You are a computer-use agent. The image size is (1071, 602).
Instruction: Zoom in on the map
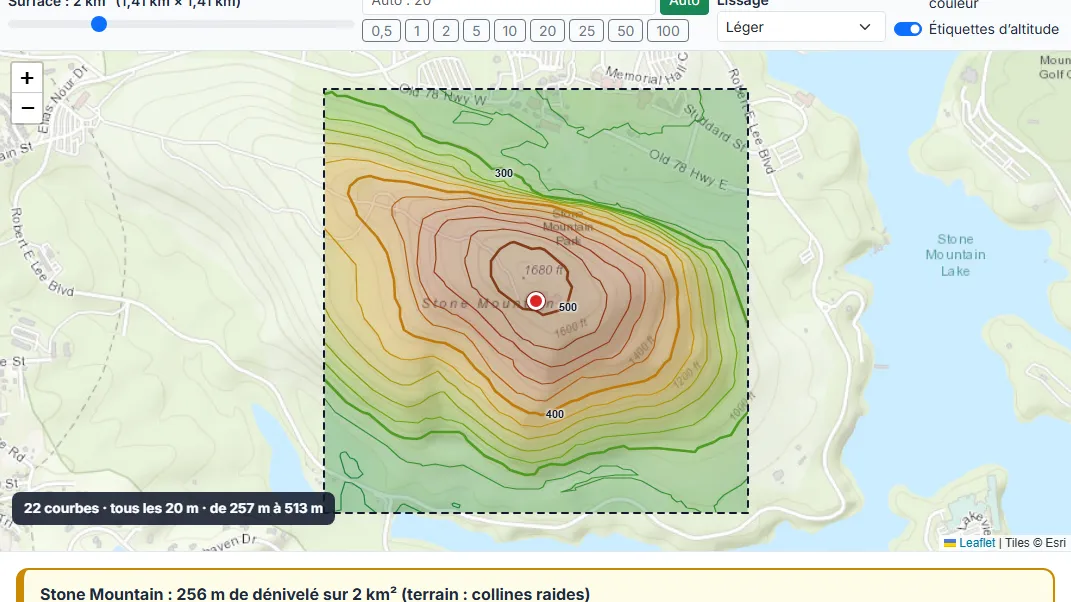tap(27, 78)
